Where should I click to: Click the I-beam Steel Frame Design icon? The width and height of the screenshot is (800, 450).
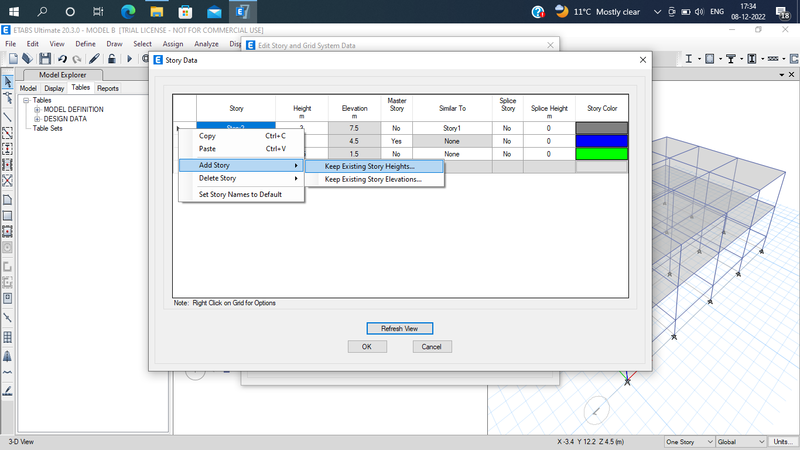(688, 59)
